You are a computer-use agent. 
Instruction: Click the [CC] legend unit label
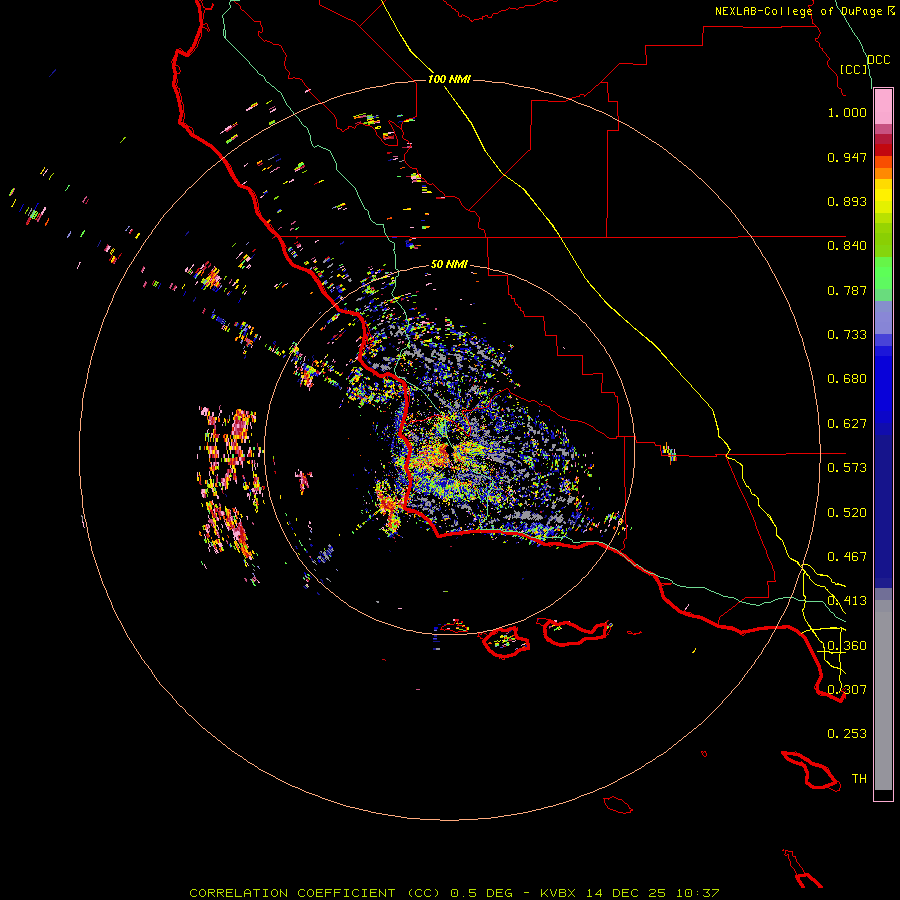pos(854,69)
